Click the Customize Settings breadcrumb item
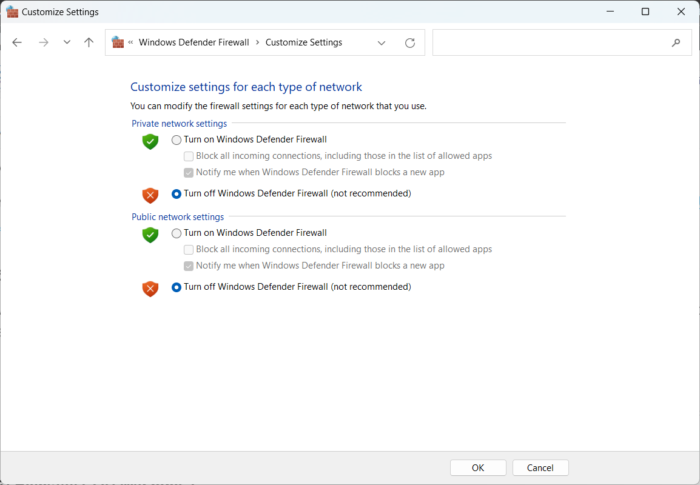This screenshot has width=700, height=485. point(303,43)
